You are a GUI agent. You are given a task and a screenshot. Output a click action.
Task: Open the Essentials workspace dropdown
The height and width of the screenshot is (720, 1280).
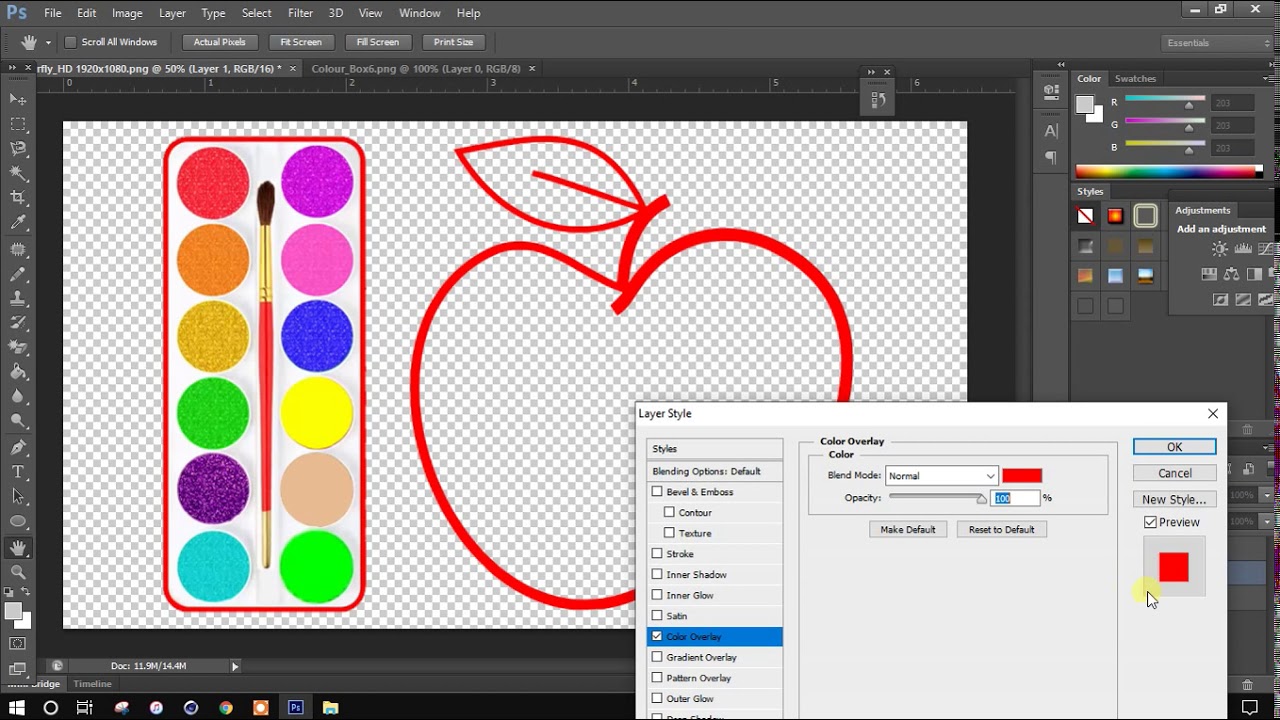[x=1217, y=43]
